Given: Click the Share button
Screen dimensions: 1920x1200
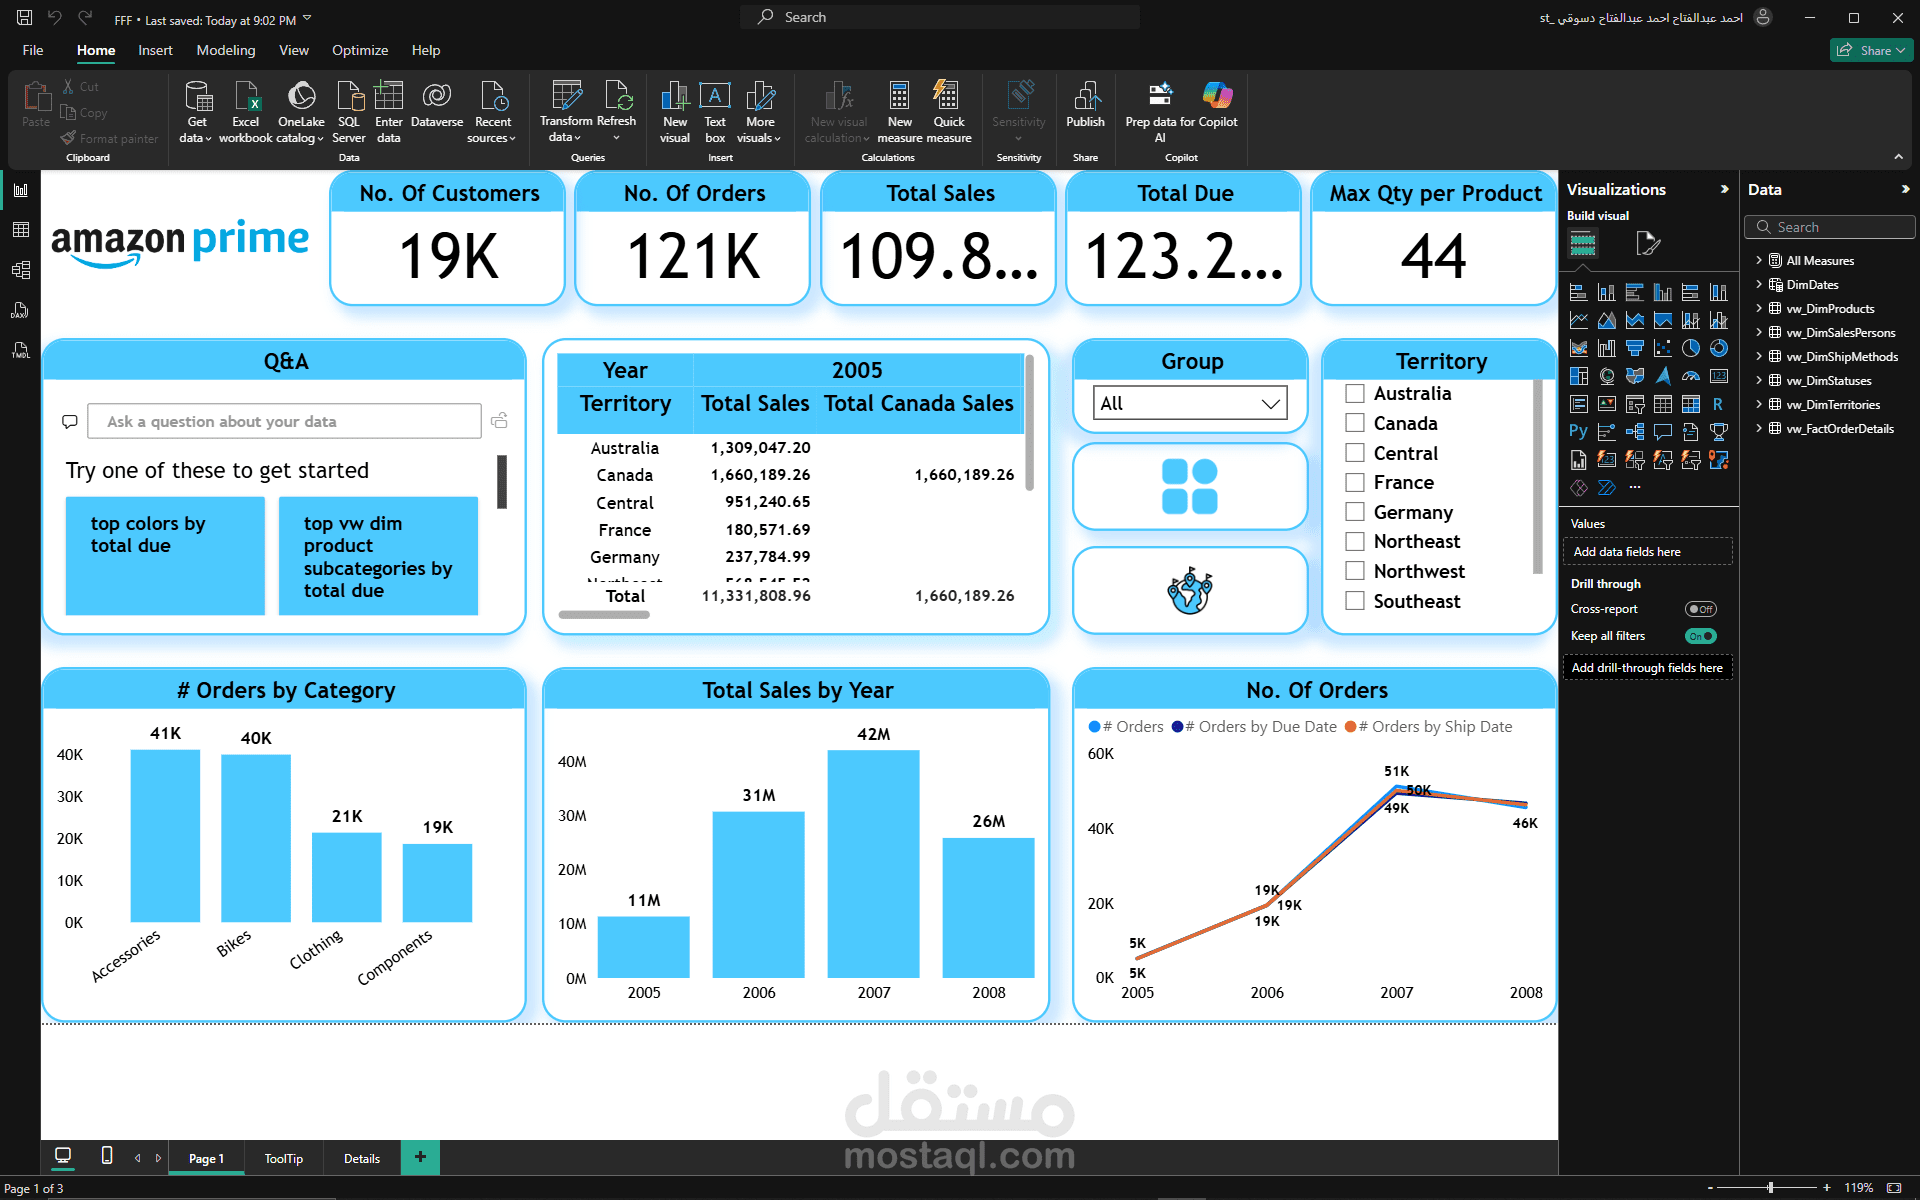Looking at the screenshot, I should point(1870,50).
